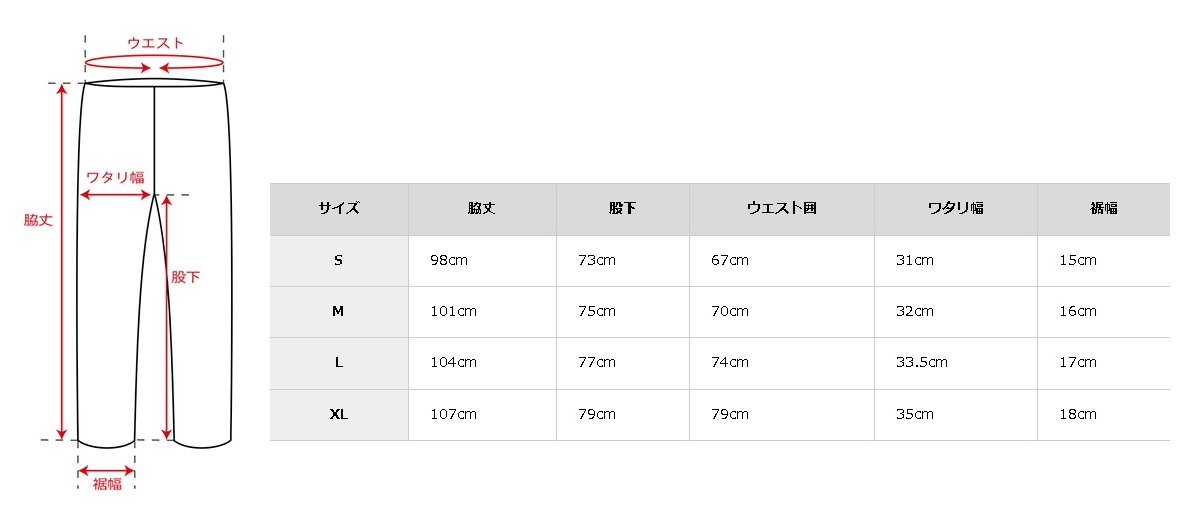The image size is (1191, 519).
Task: Select the XL size row label
Action: (339, 415)
